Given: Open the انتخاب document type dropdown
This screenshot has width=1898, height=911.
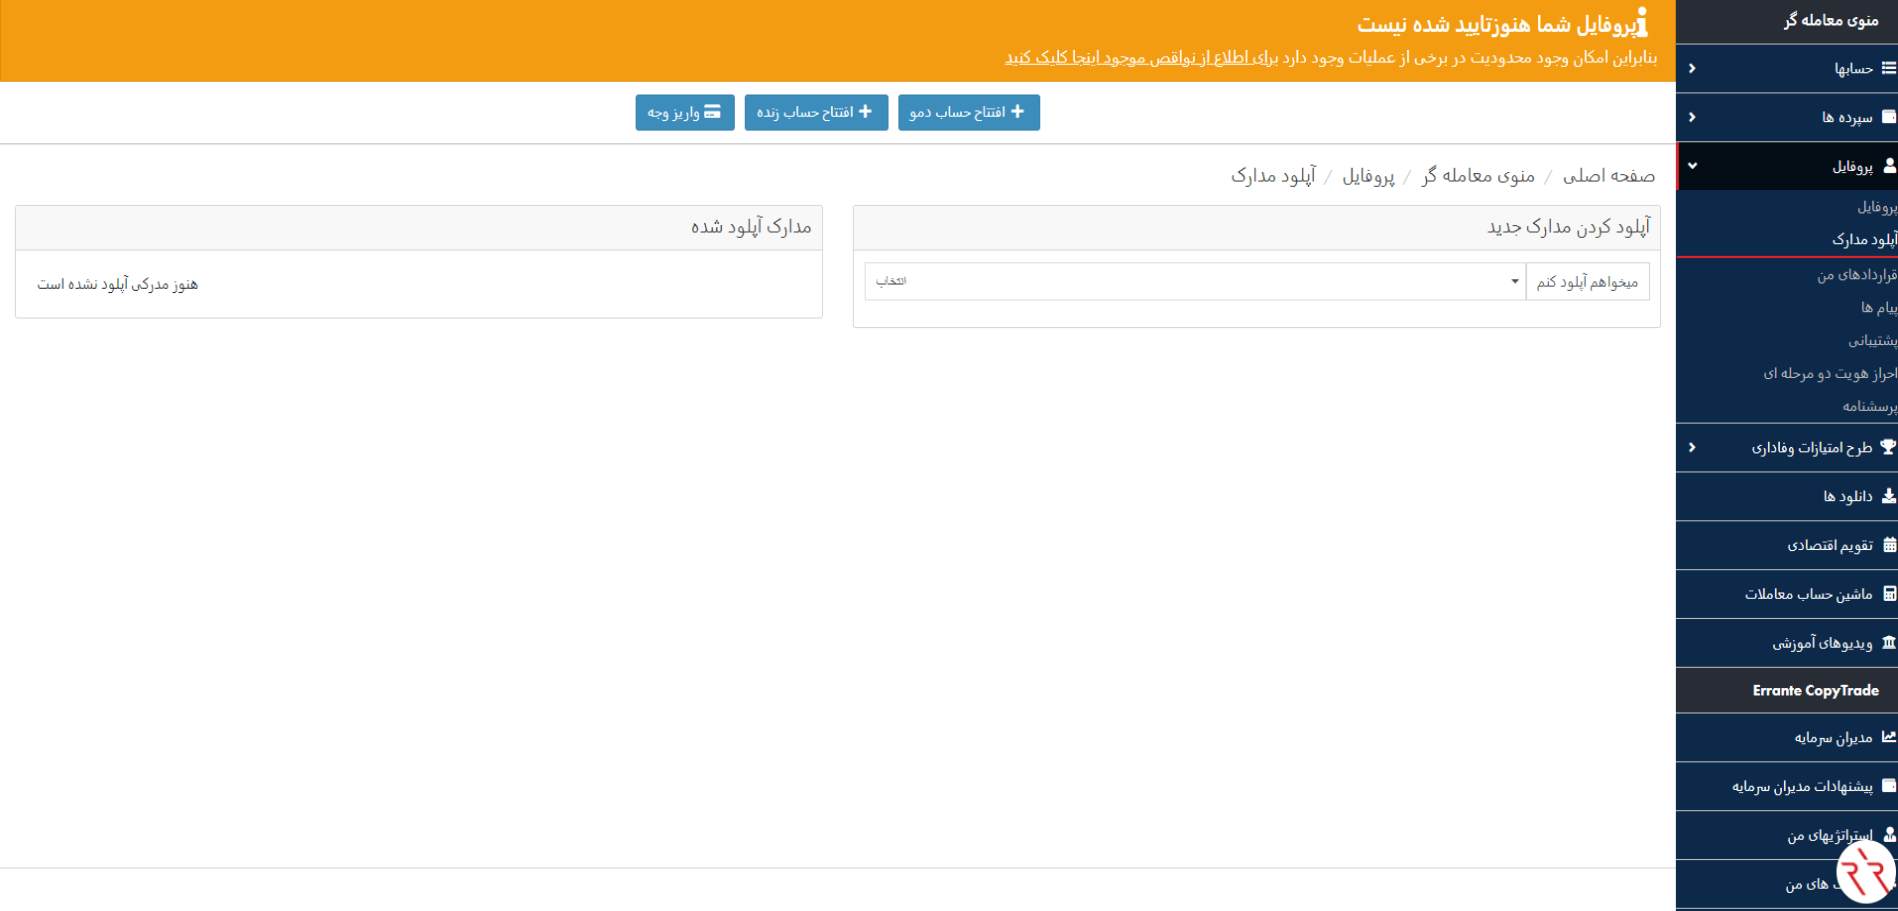Looking at the screenshot, I should coord(1195,282).
